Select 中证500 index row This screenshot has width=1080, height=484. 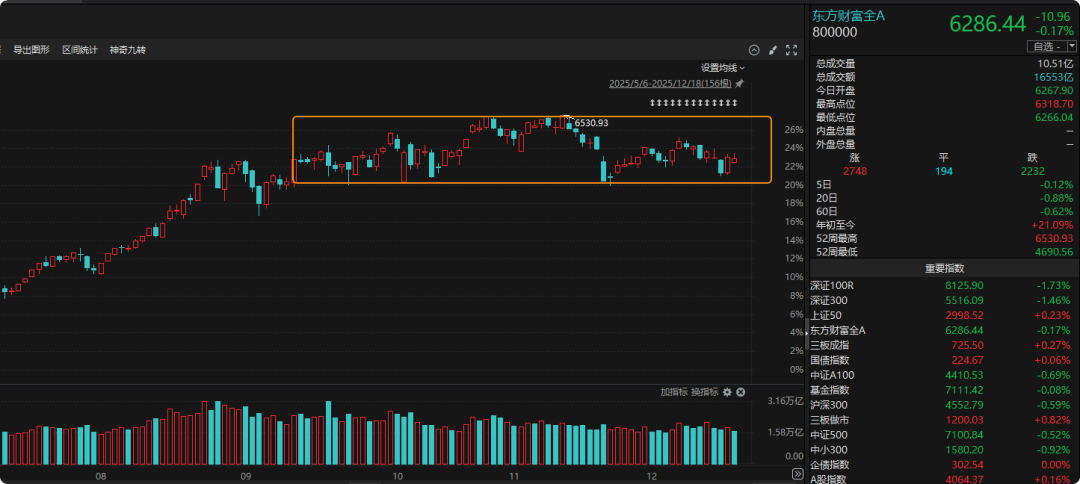(830, 435)
